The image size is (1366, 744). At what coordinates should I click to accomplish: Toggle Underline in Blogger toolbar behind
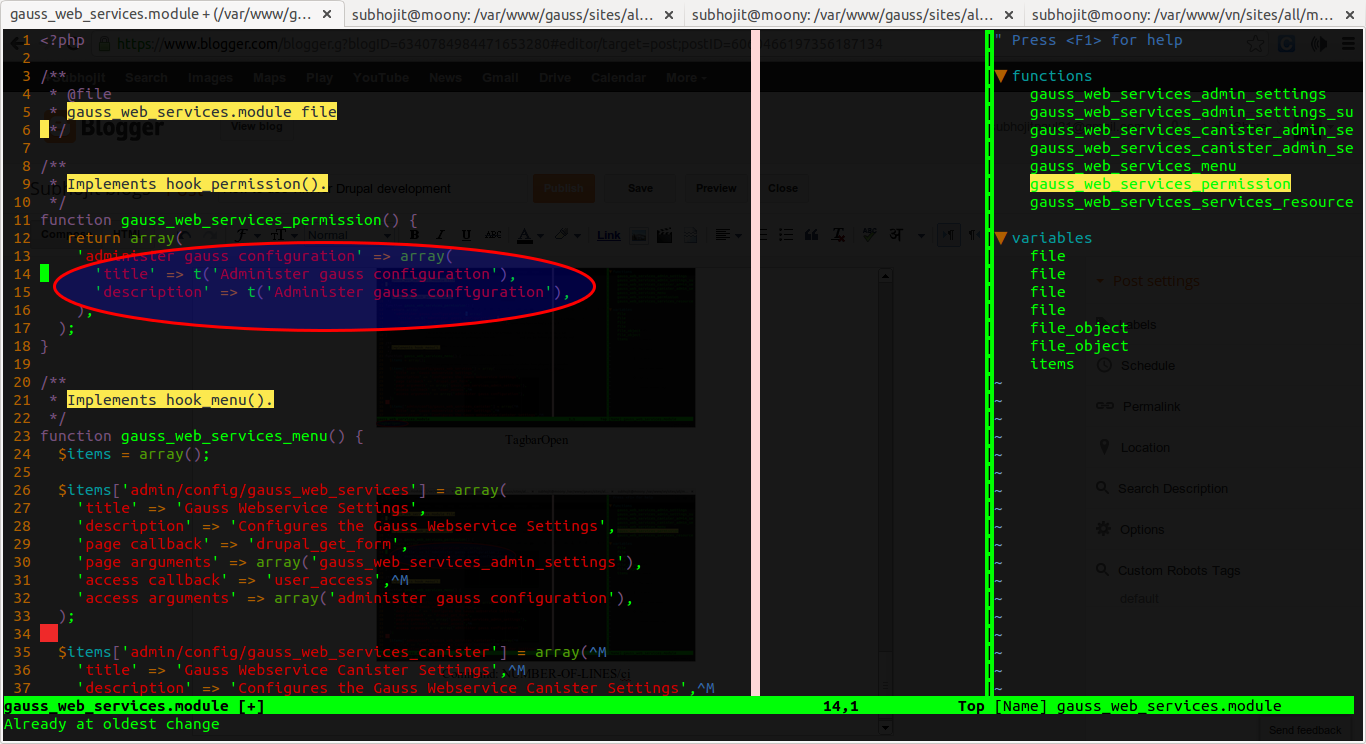466,235
